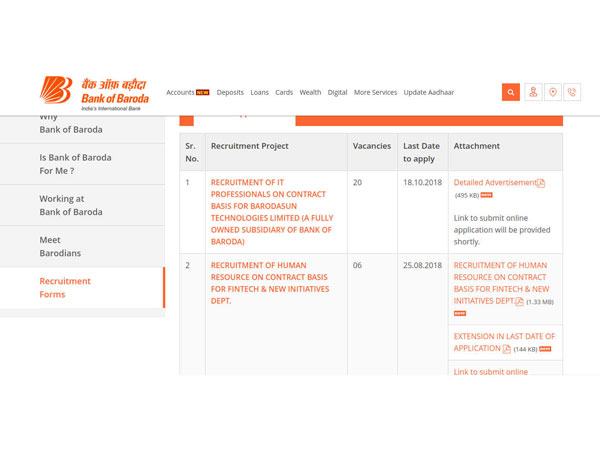Open IT Professionals recruitment project link
The height and width of the screenshot is (450, 600).
[x=272, y=212]
